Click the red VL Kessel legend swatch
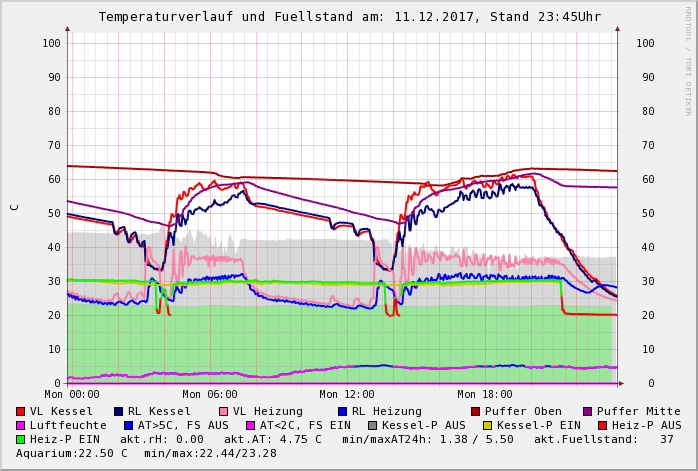 21,411
